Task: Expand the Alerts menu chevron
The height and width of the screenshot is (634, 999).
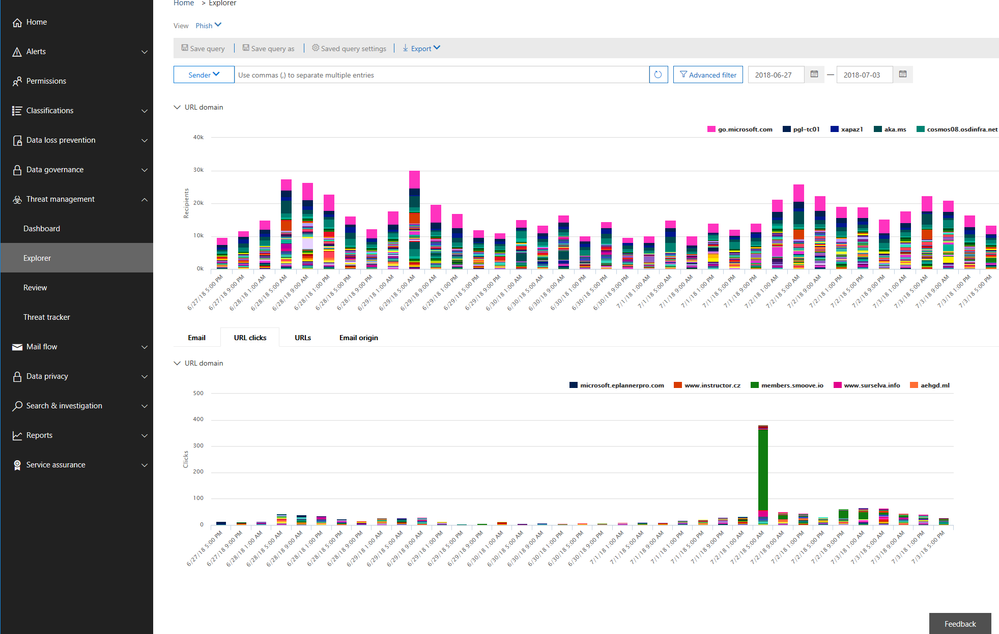Action: [144, 52]
